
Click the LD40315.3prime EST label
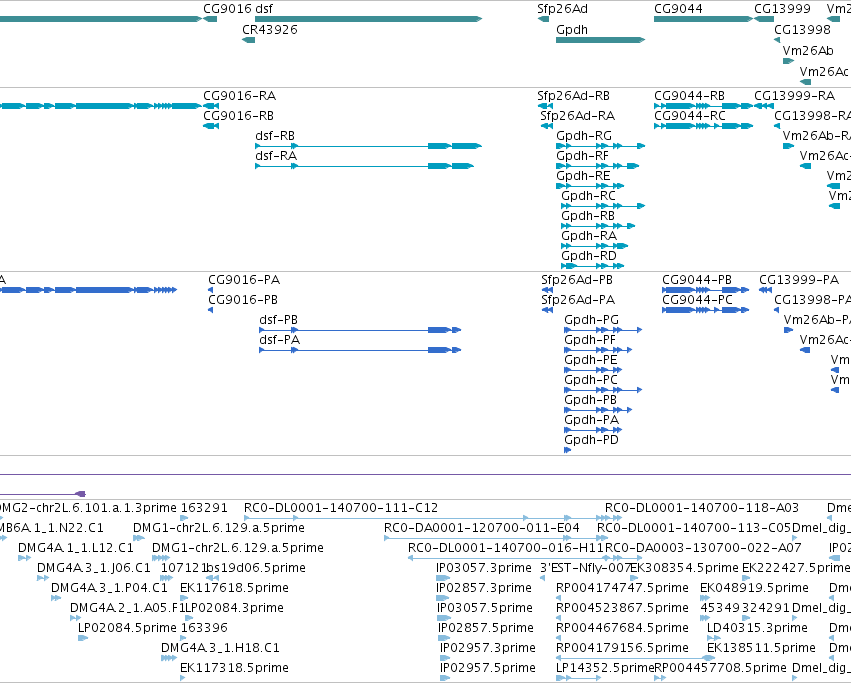757,628
